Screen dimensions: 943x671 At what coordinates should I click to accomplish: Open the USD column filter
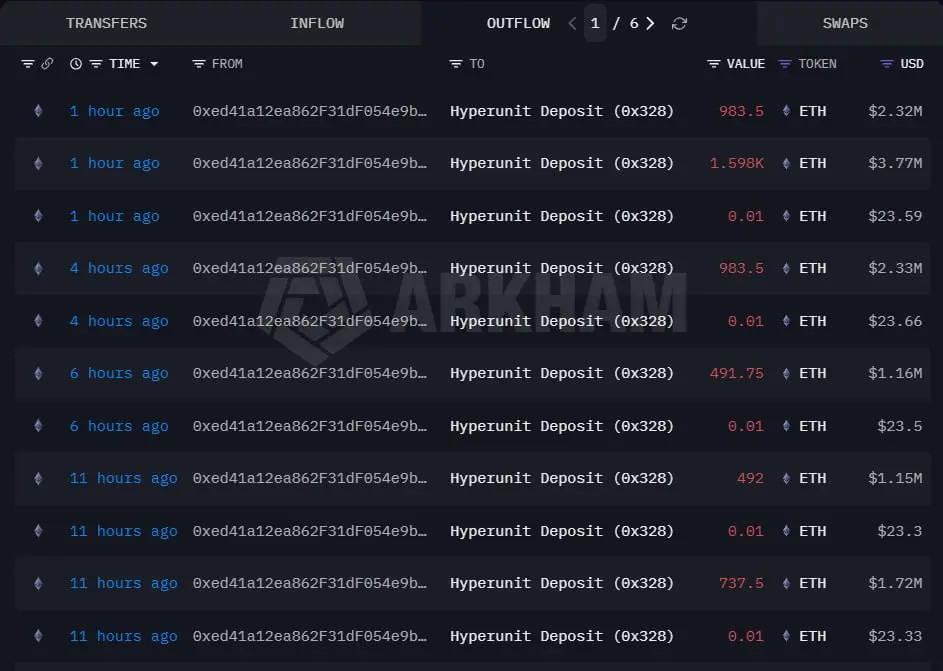pos(886,64)
